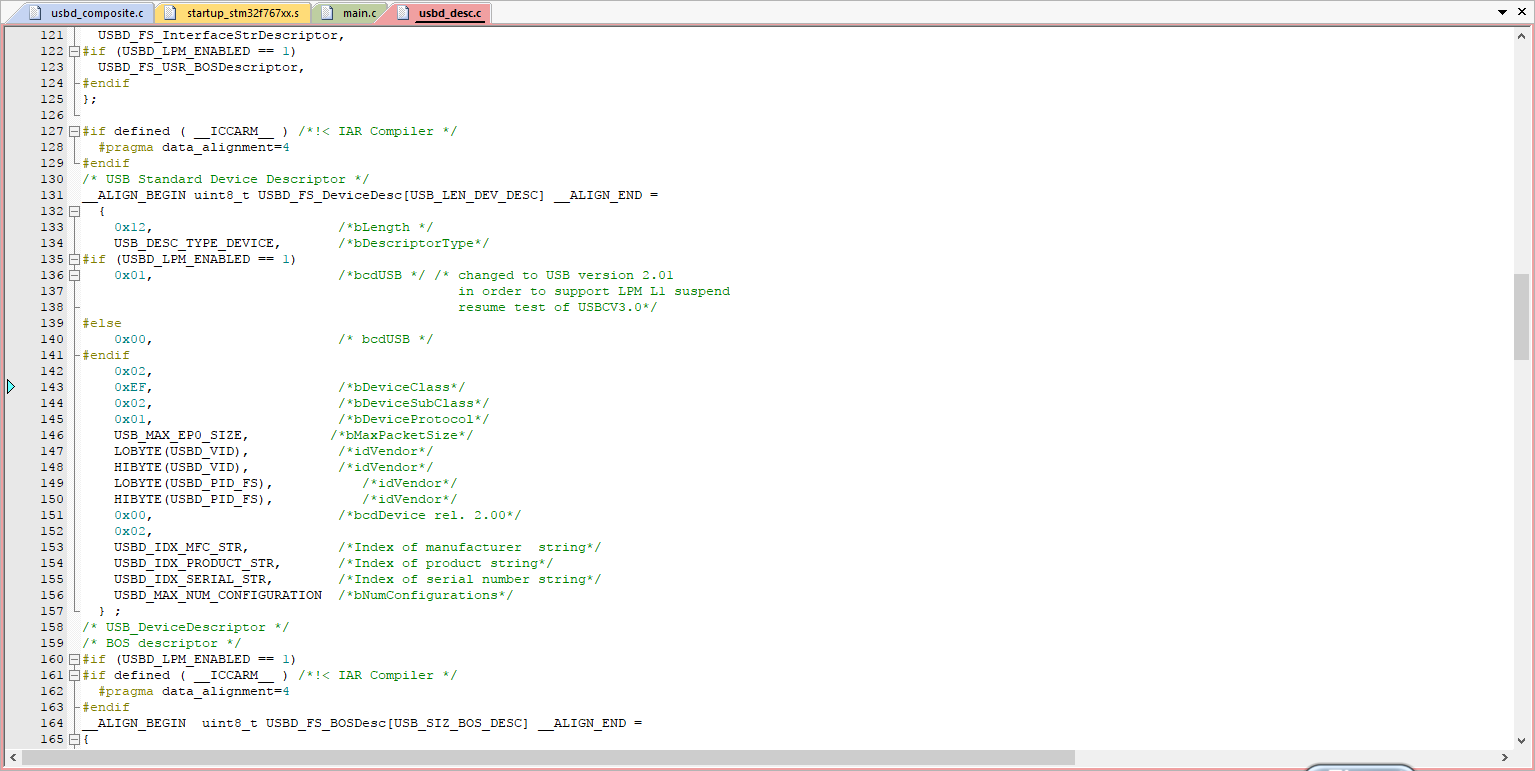Click the 'USB Standard Device Descriptor' comment
1535x771 pixels.
tap(226, 179)
